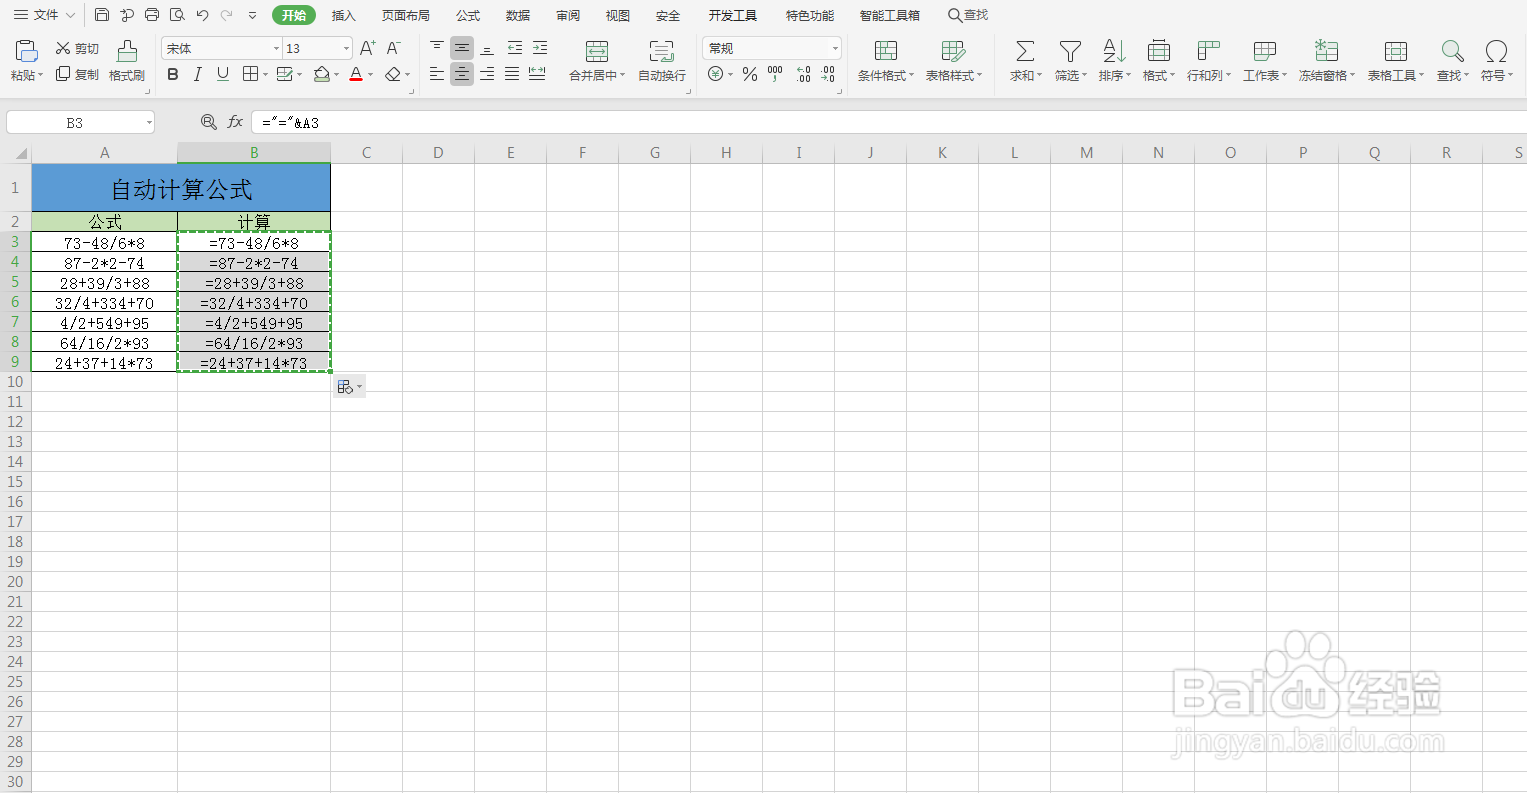The height and width of the screenshot is (793, 1527).
Task: Click the increase decimal places icon
Action: pyautogui.click(x=803, y=74)
